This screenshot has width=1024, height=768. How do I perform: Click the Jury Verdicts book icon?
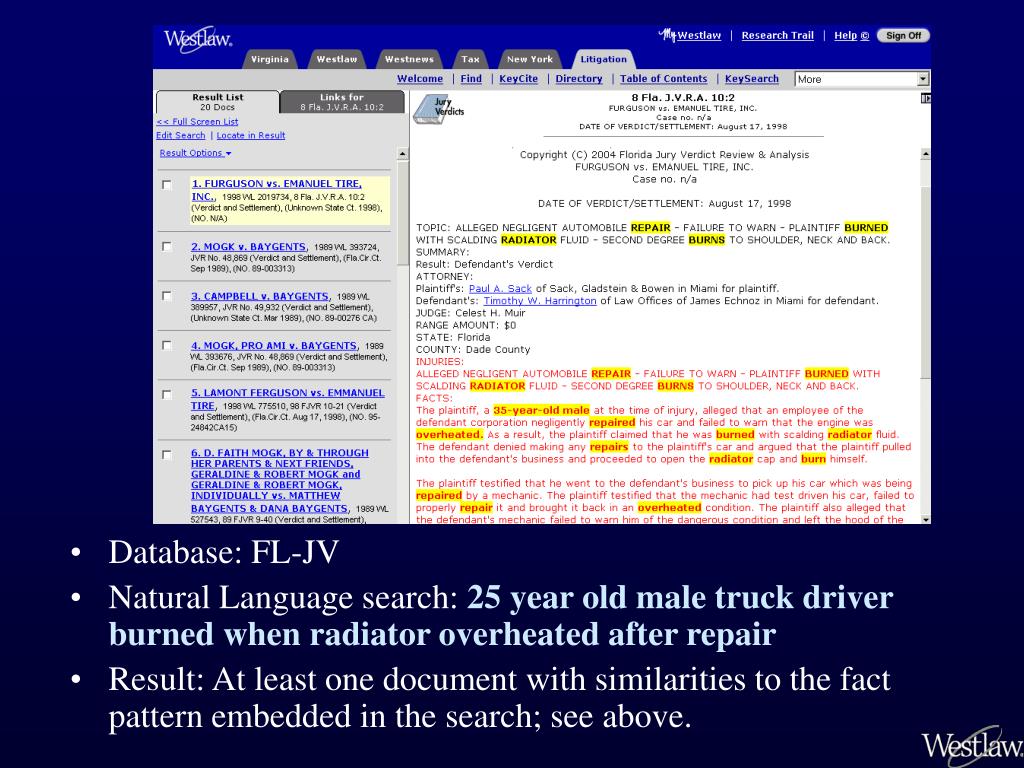point(438,108)
